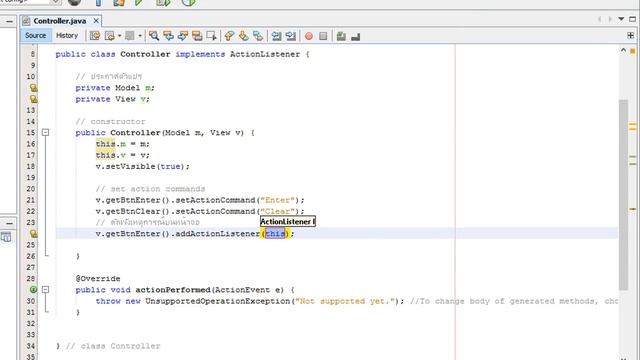Click the hint bulb beside 'private View v'
The image size is (640, 360).
pos(33,99)
